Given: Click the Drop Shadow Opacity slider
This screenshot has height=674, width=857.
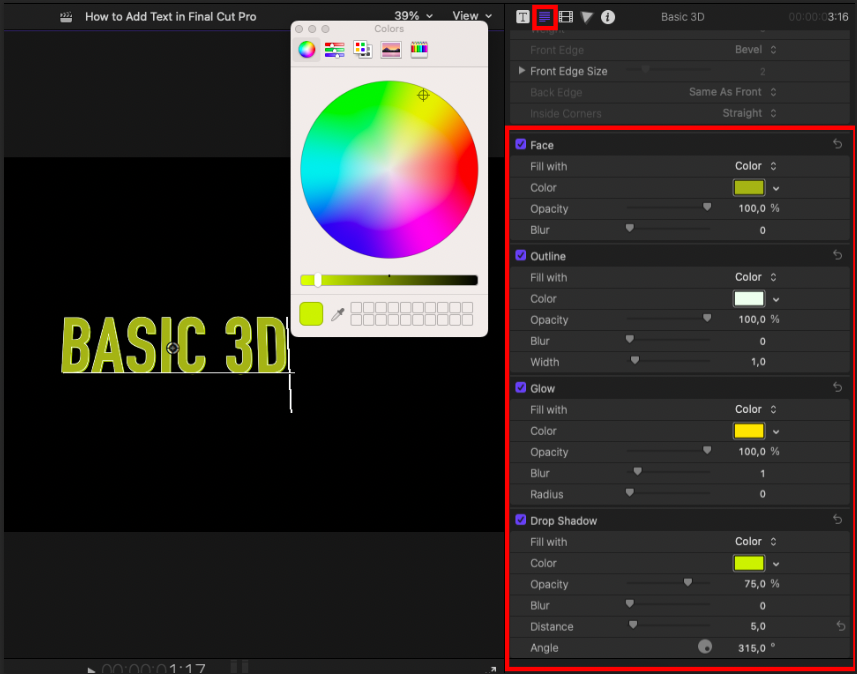Looking at the screenshot, I should (x=668, y=584).
